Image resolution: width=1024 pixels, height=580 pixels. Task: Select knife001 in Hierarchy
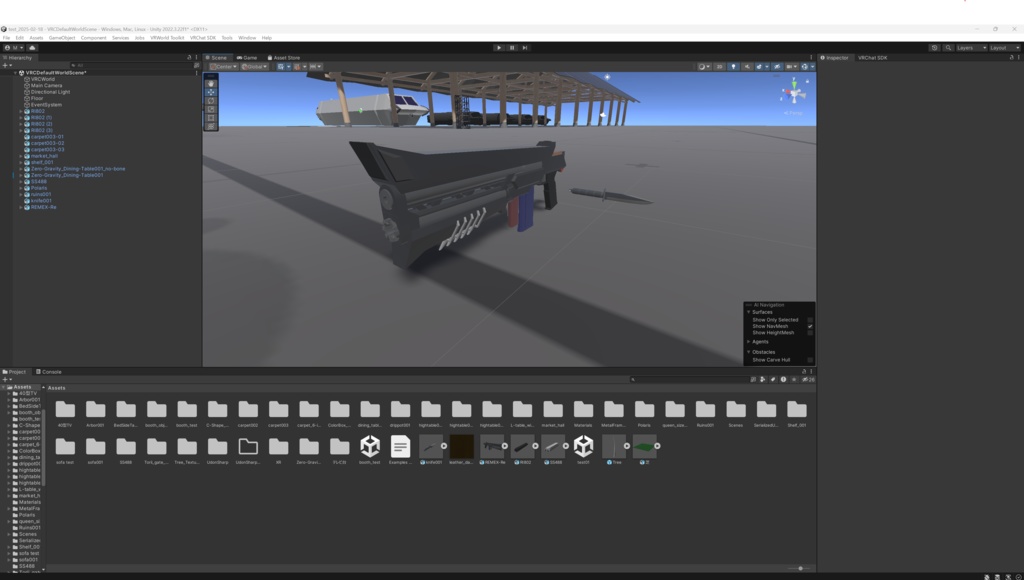pos(41,201)
